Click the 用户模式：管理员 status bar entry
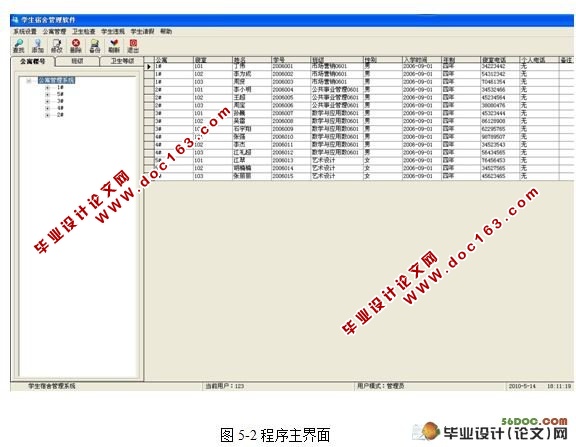The image size is (576, 447). pos(381,386)
